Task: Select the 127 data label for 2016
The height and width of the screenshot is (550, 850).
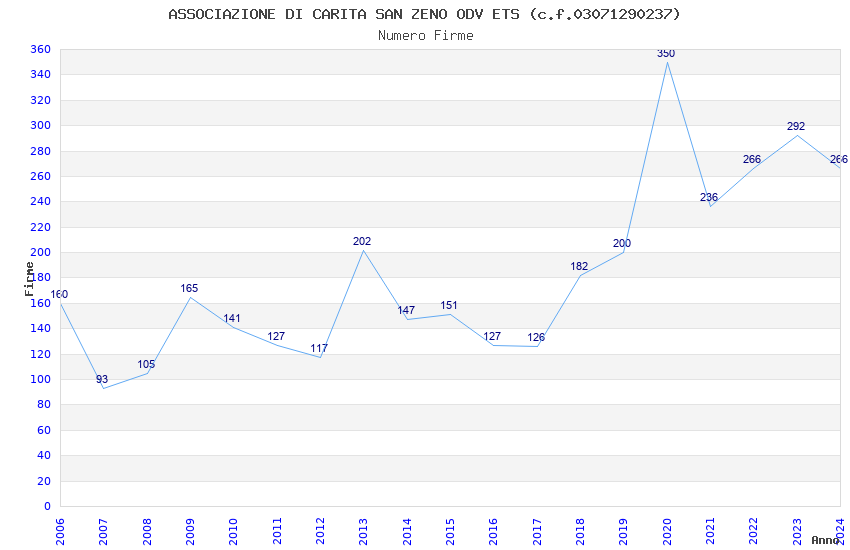Action: point(492,336)
